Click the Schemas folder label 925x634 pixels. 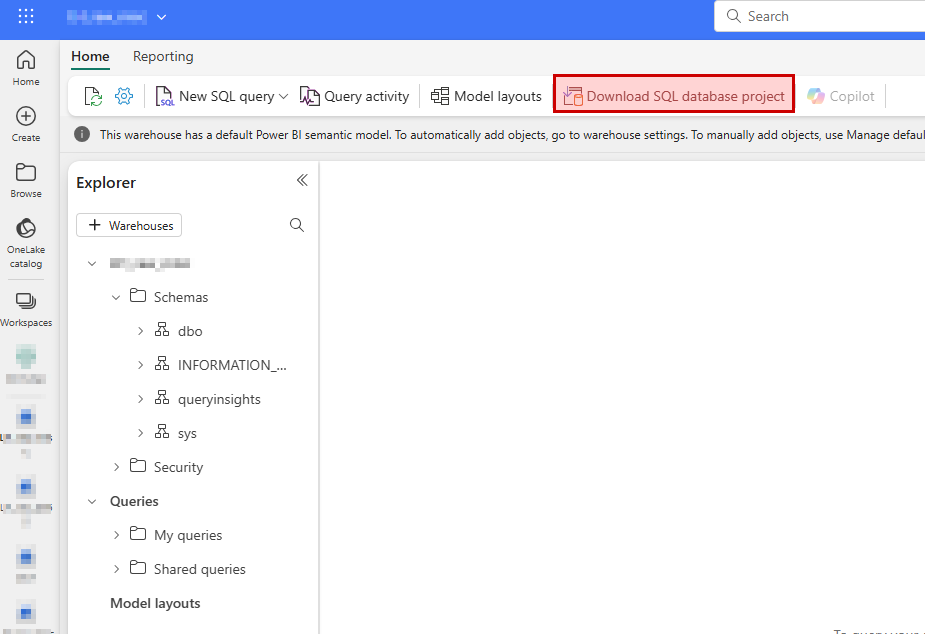[x=181, y=297]
